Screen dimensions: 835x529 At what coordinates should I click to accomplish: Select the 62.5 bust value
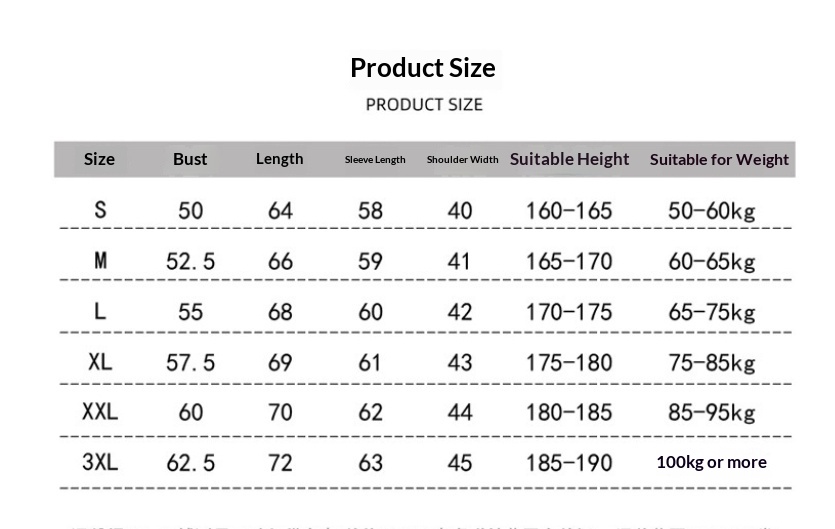190,463
